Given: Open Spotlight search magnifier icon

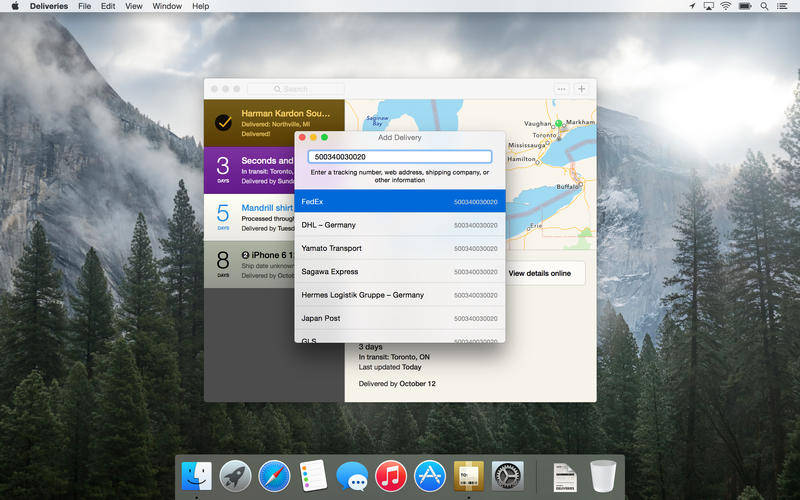Looking at the screenshot, I should coord(764,6).
